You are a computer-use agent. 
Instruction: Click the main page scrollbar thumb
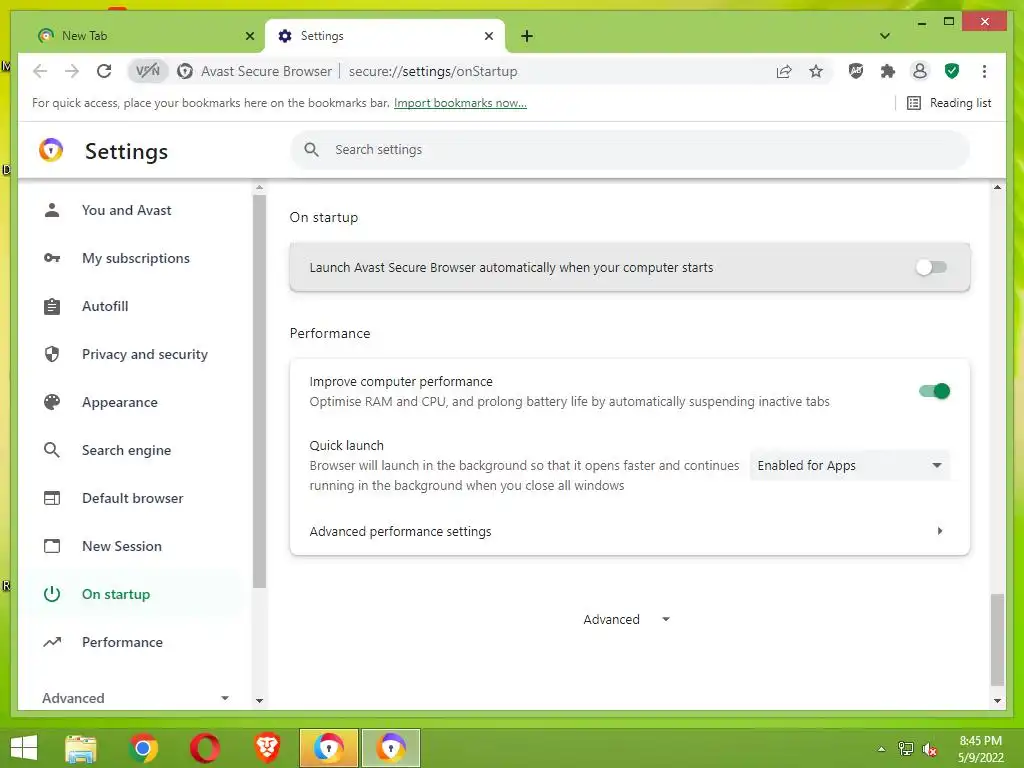(997, 639)
